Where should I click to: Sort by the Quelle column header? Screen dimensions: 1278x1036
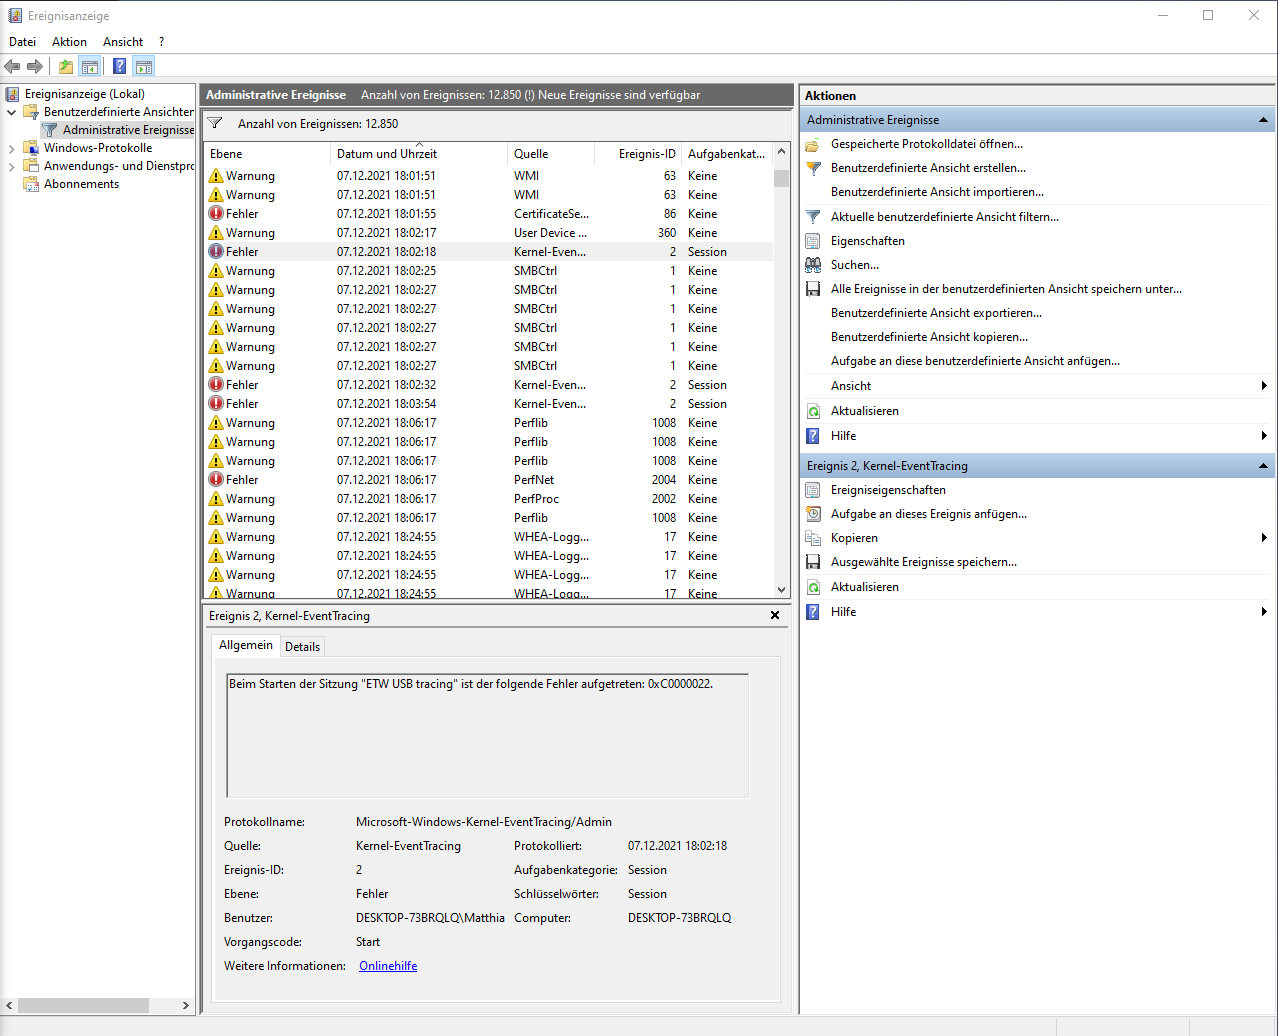[550, 154]
